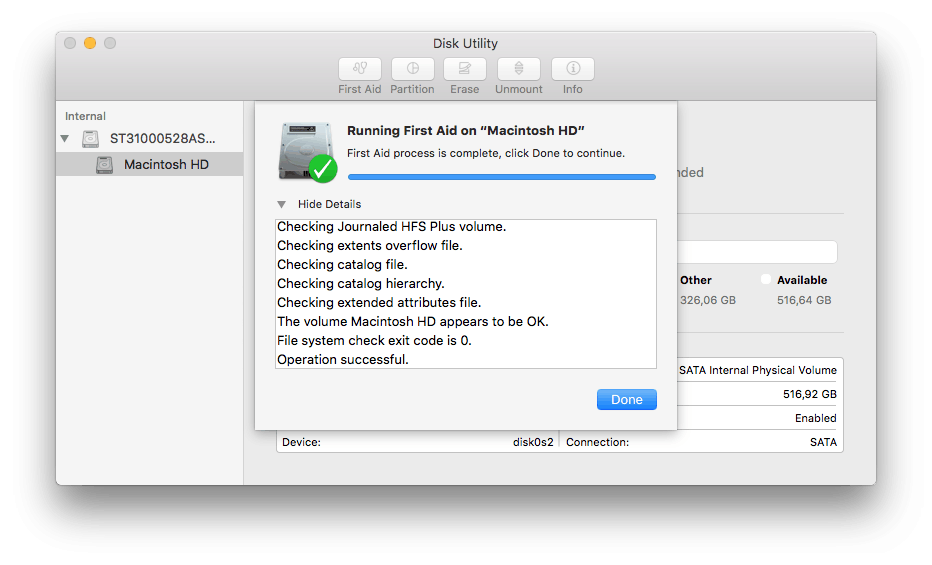Click the First Aid progress bar

click(502, 177)
